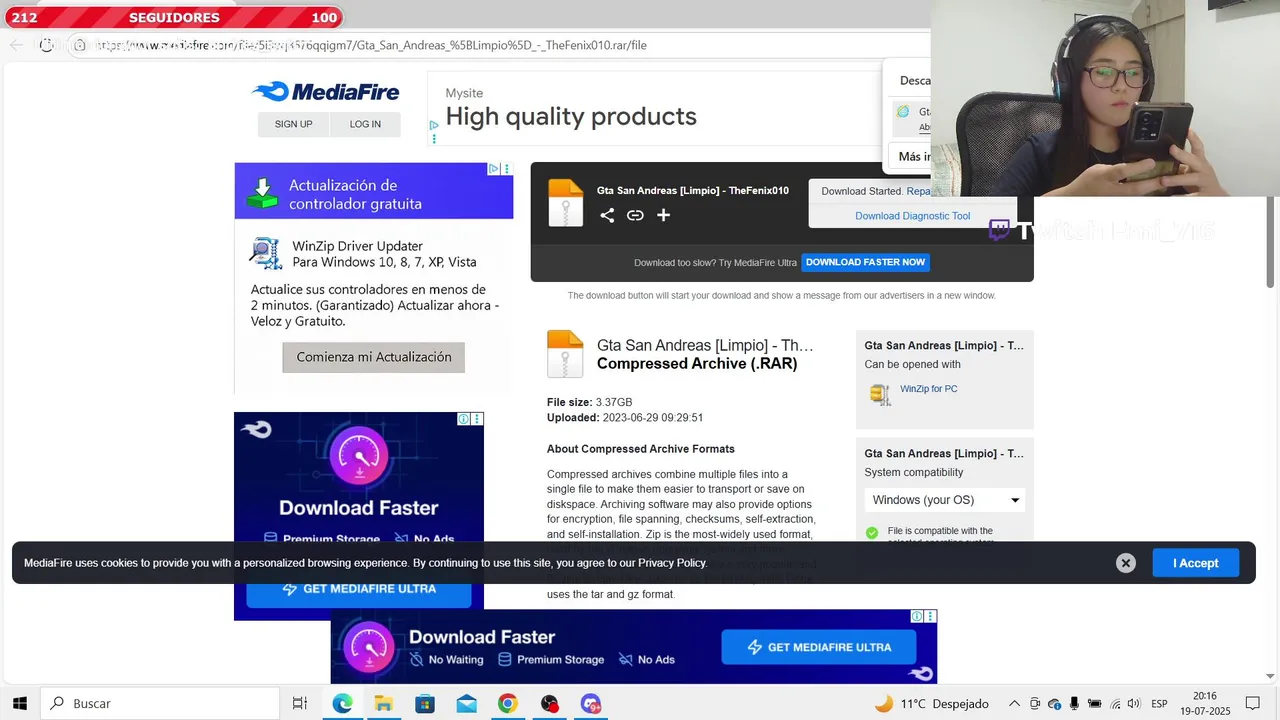This screenshot has width=1280, height=720.
Task: Open the purple notification-badge app in taskbar
Action: 591,703
